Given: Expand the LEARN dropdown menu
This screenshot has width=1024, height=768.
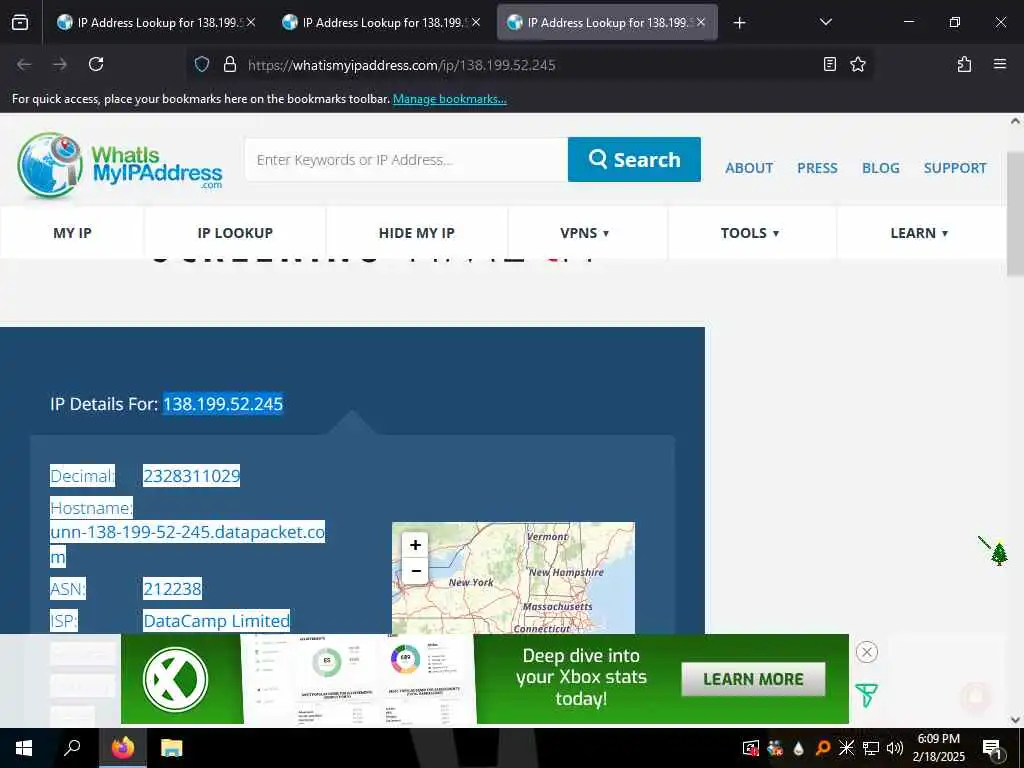Looking at the screenshot, I should [x=919, y=233].
